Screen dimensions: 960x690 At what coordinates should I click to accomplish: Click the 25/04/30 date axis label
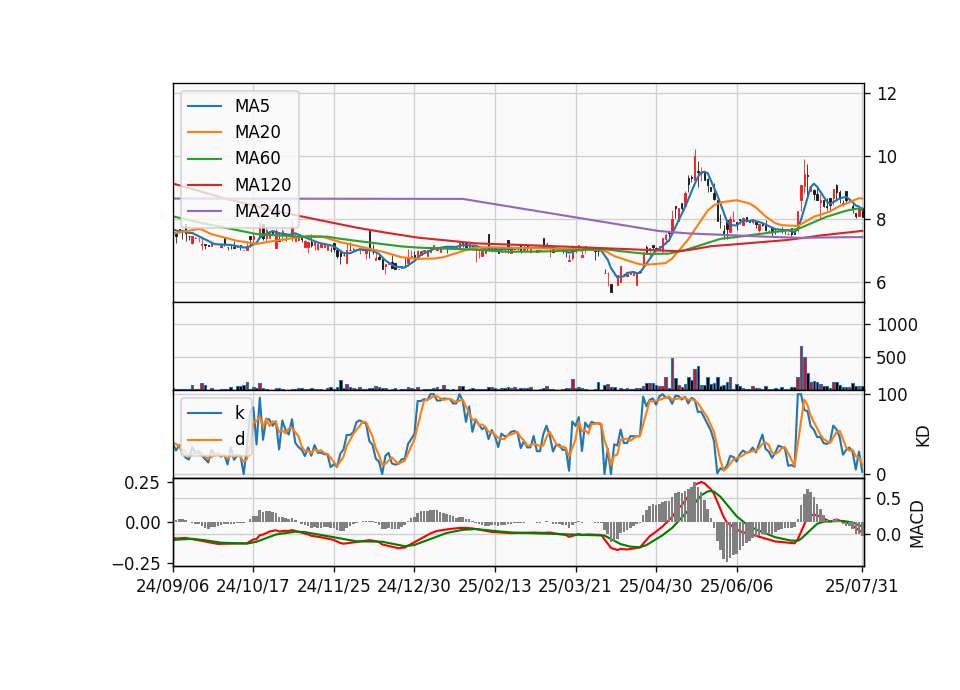click(x=656, y=586)
